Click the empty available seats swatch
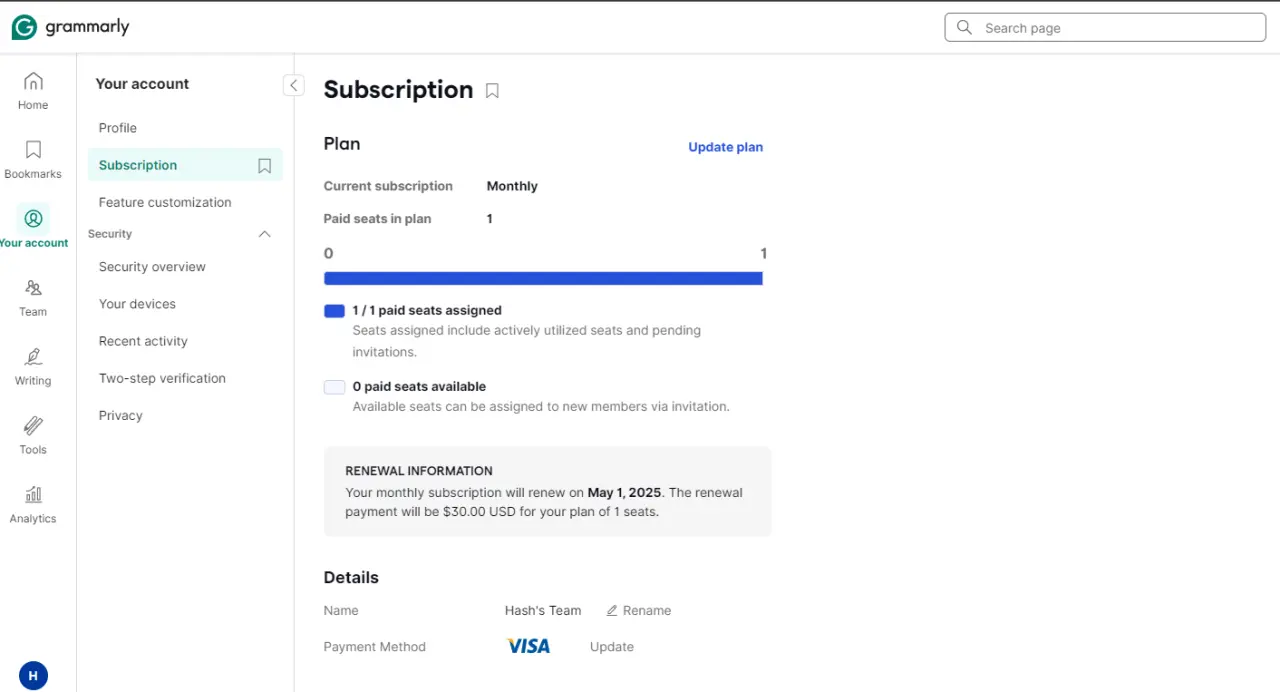 334,387
